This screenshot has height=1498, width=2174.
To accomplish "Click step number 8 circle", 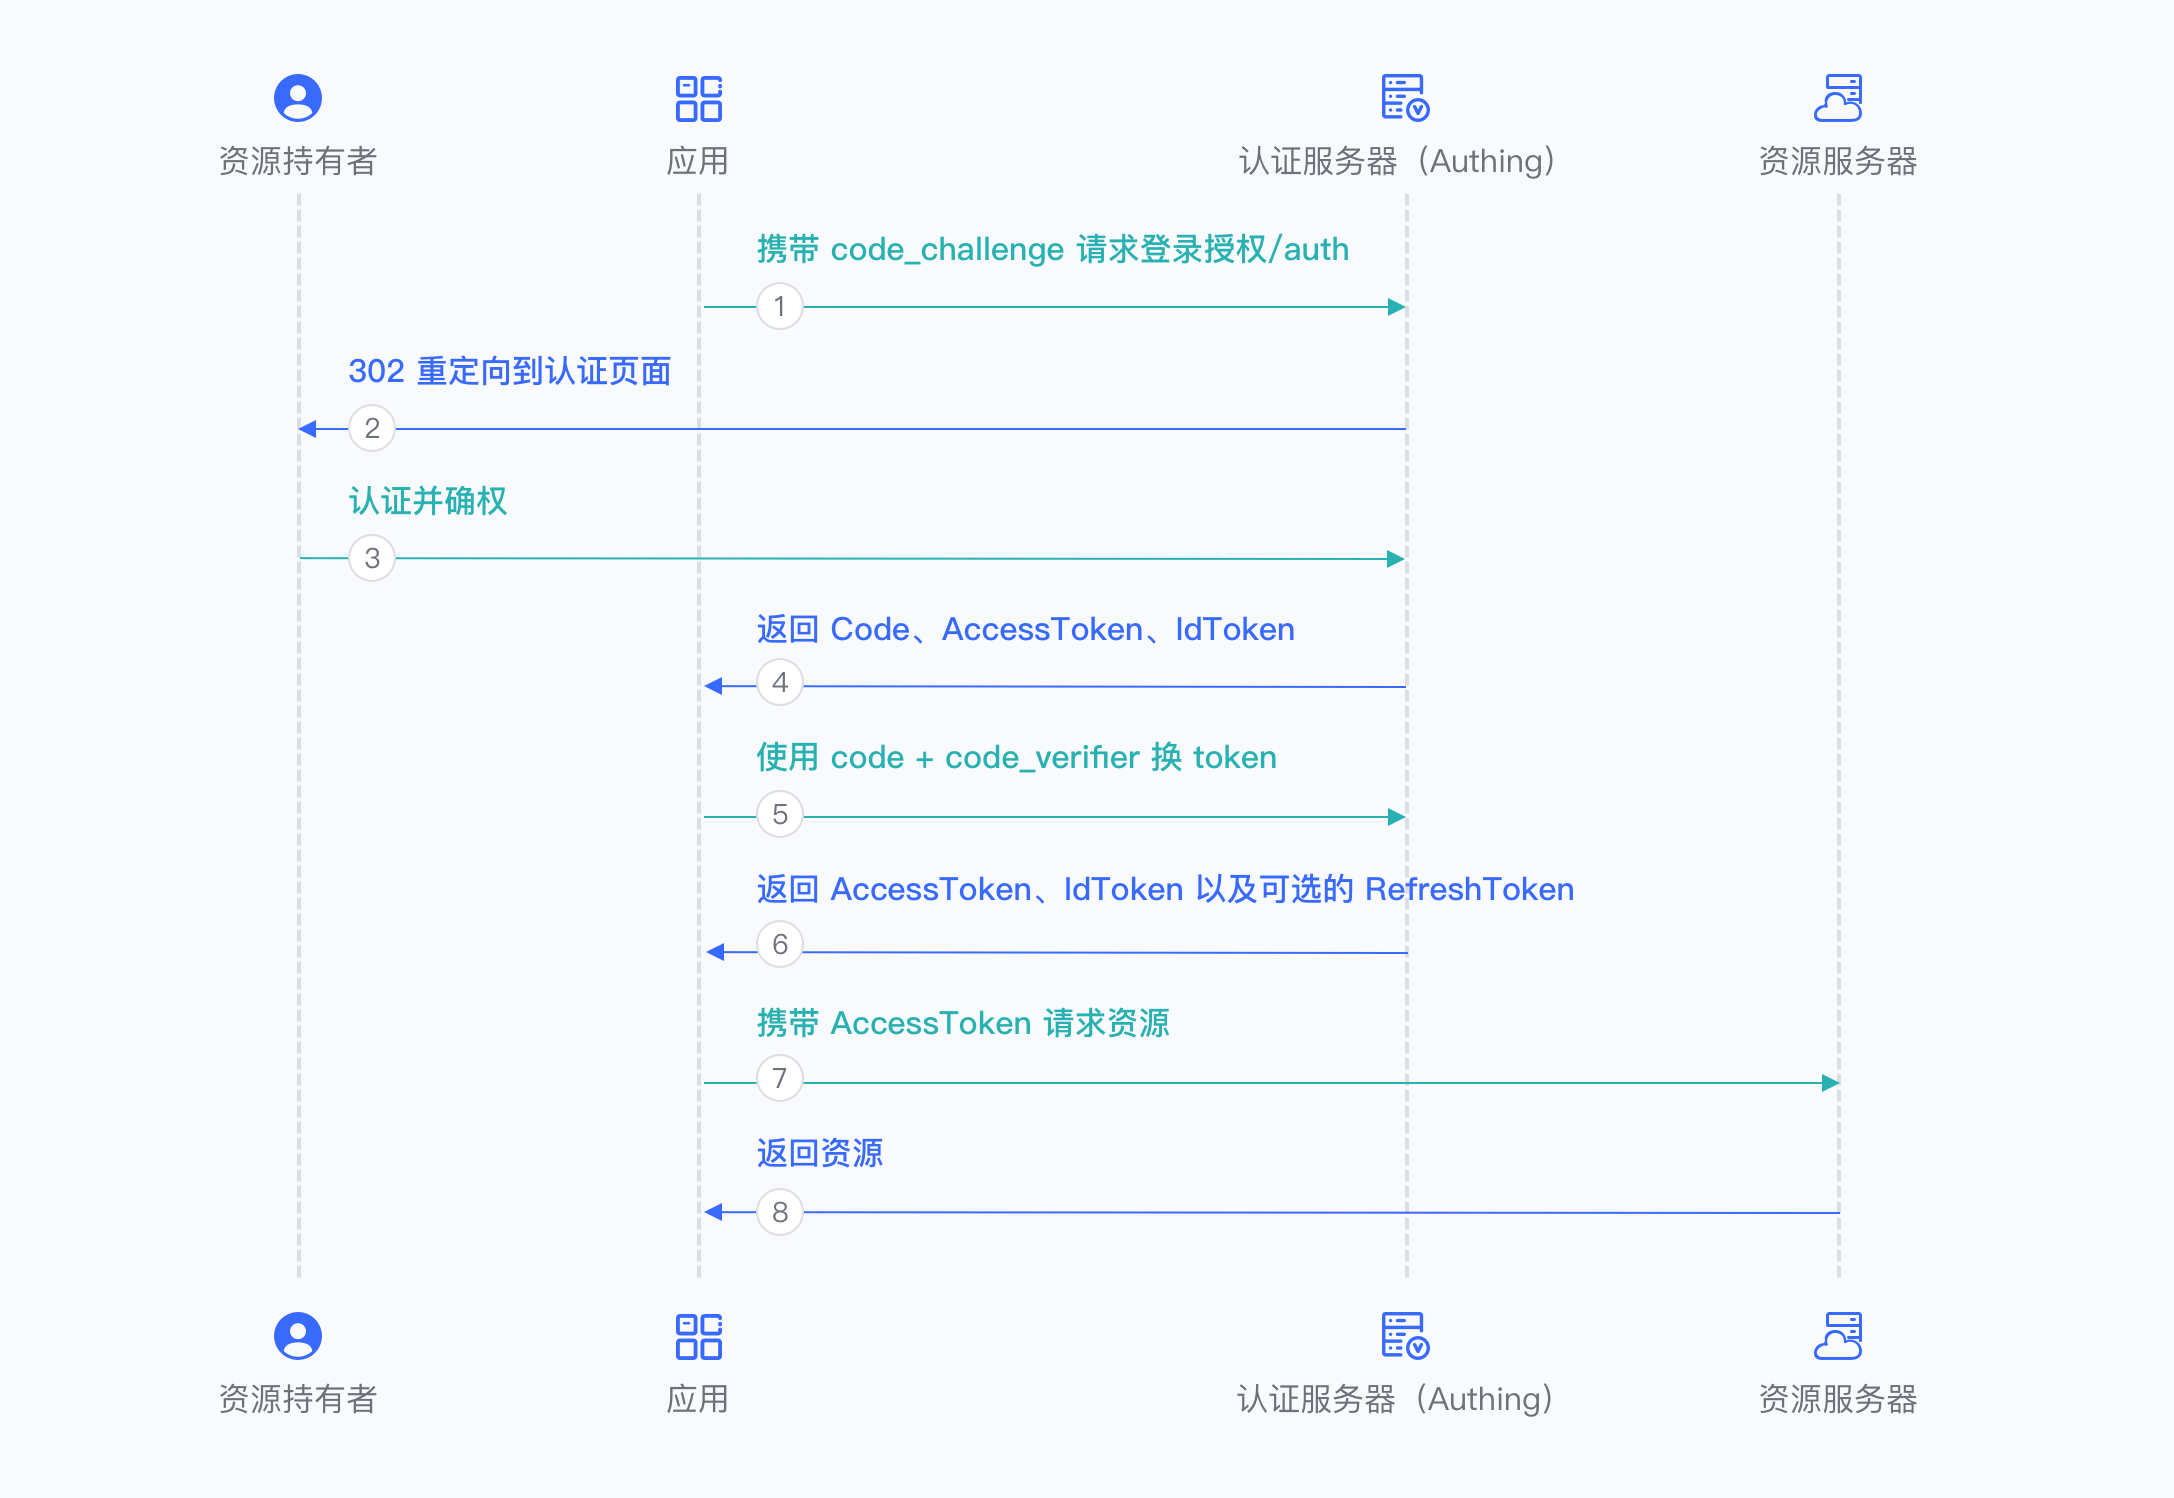I will pos(779,1212).
